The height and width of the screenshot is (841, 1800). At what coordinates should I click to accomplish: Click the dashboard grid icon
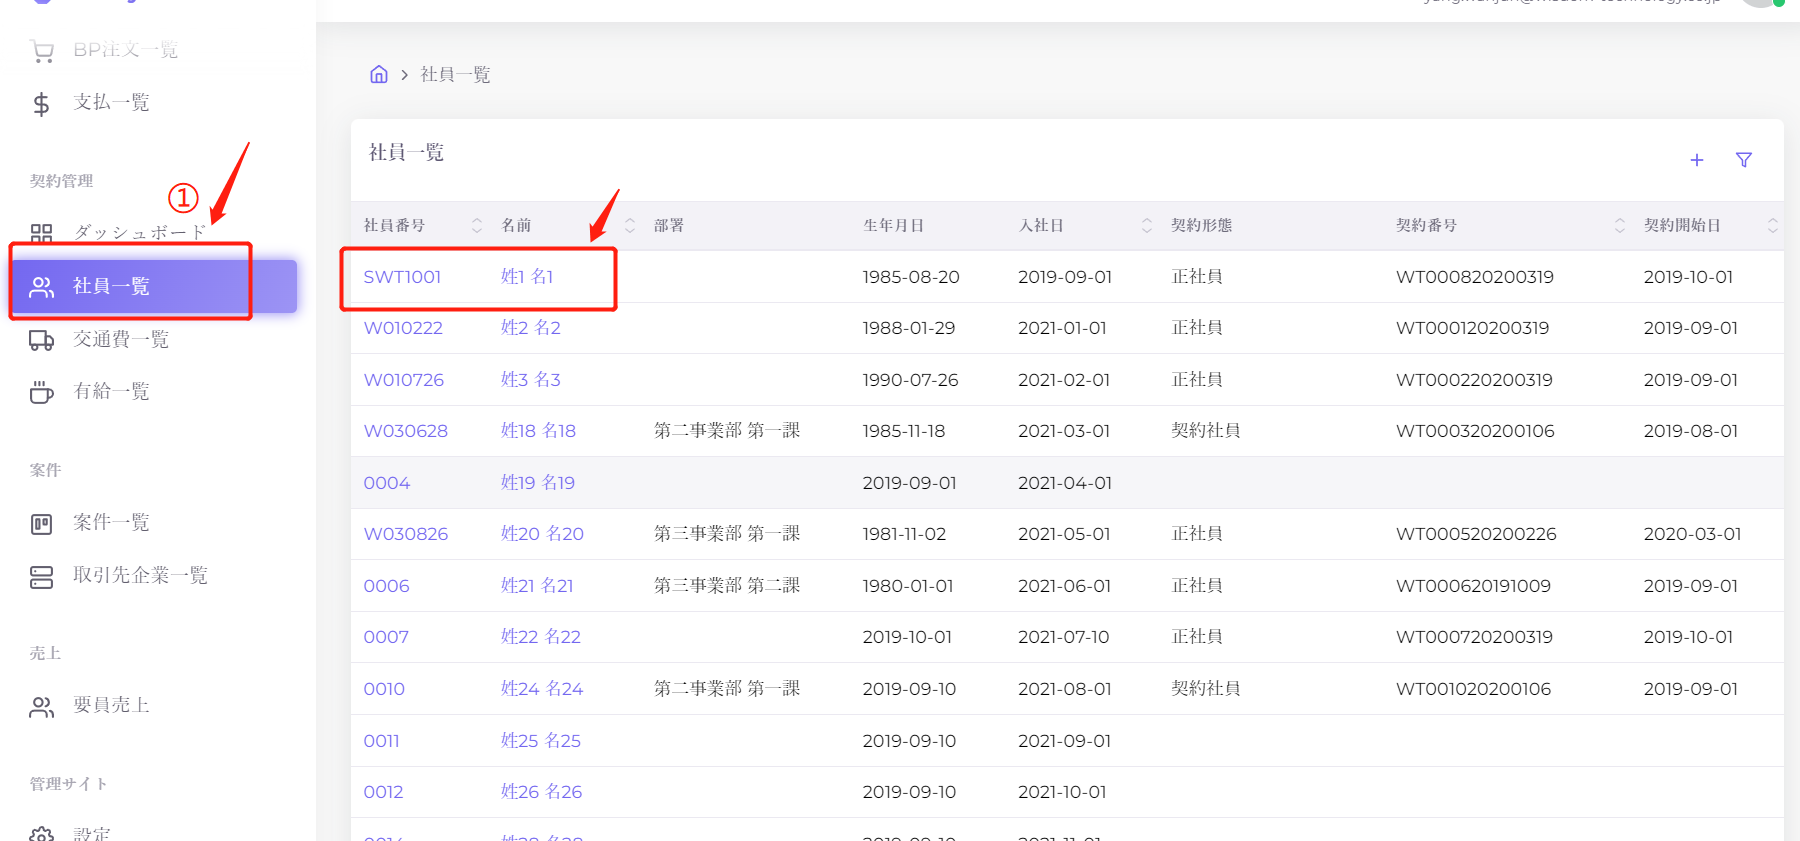[41, 233]
